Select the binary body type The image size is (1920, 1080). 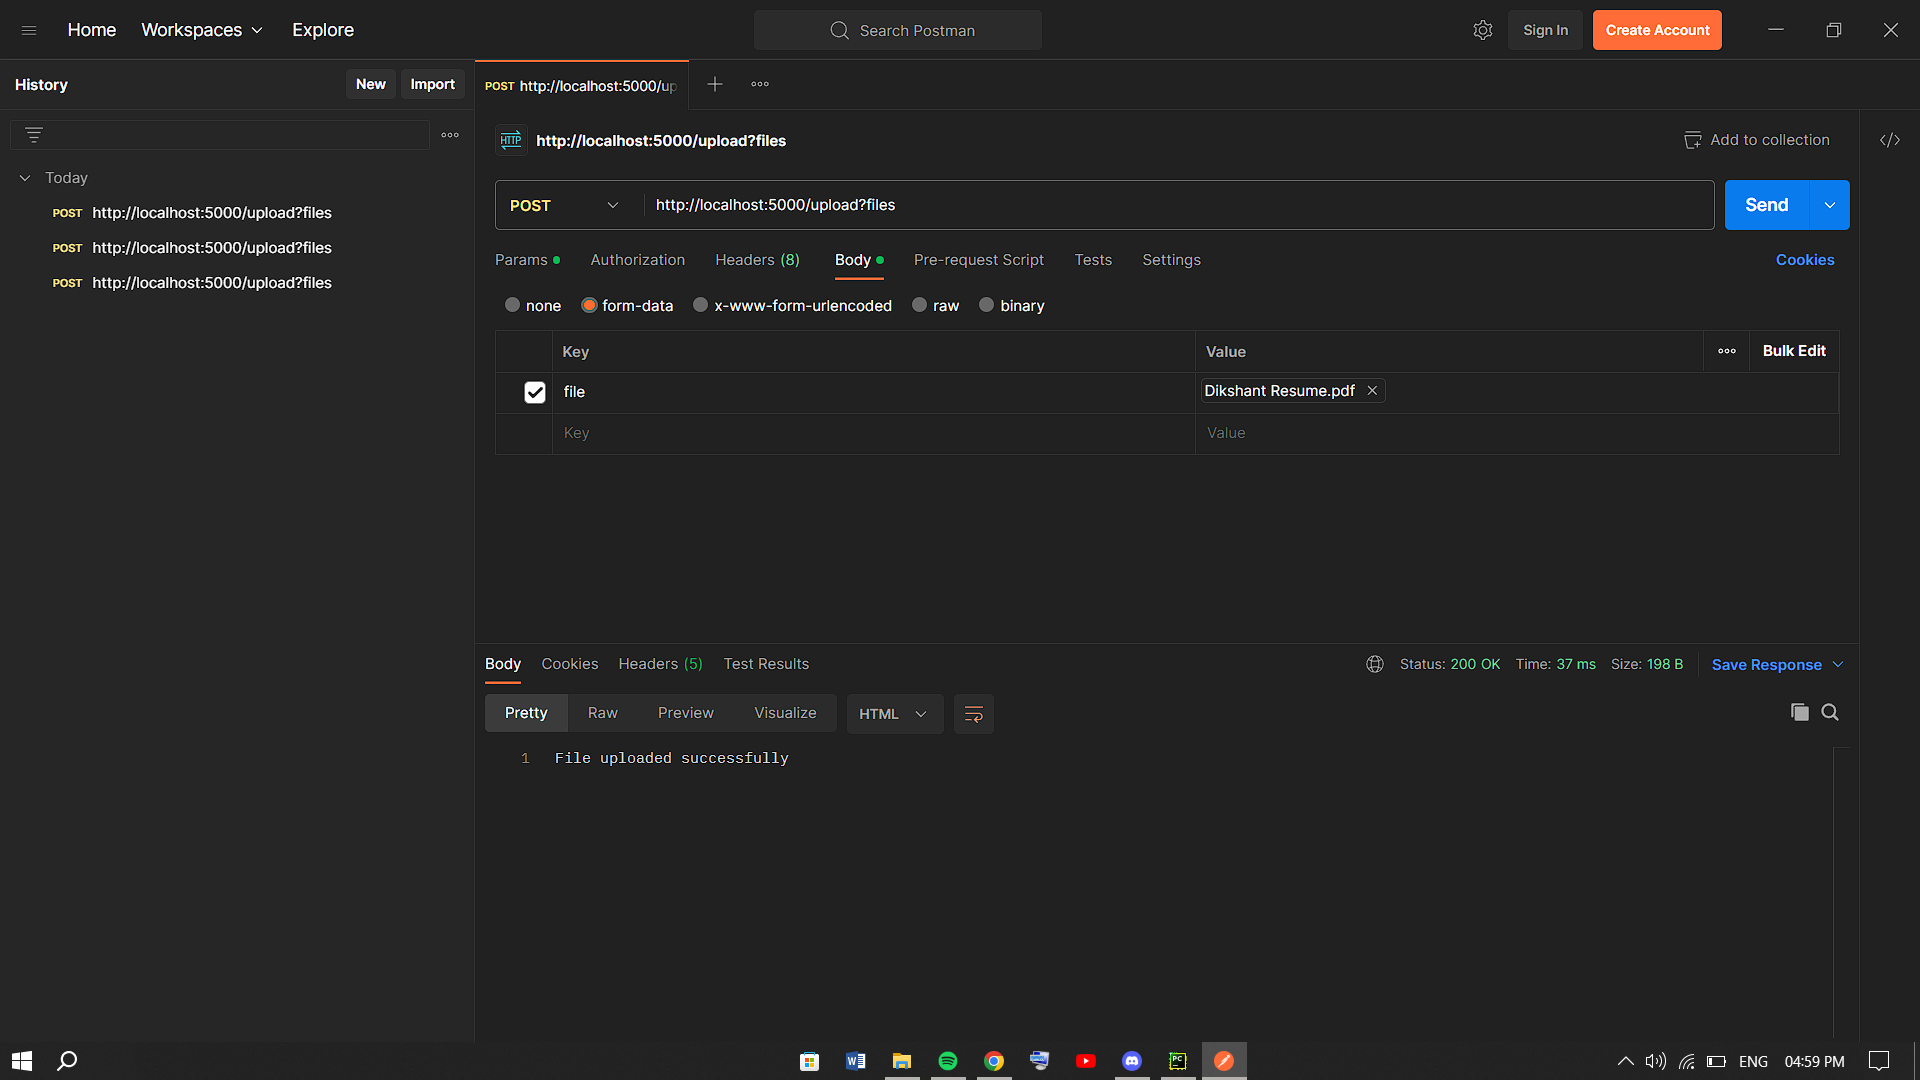point(987,306)
